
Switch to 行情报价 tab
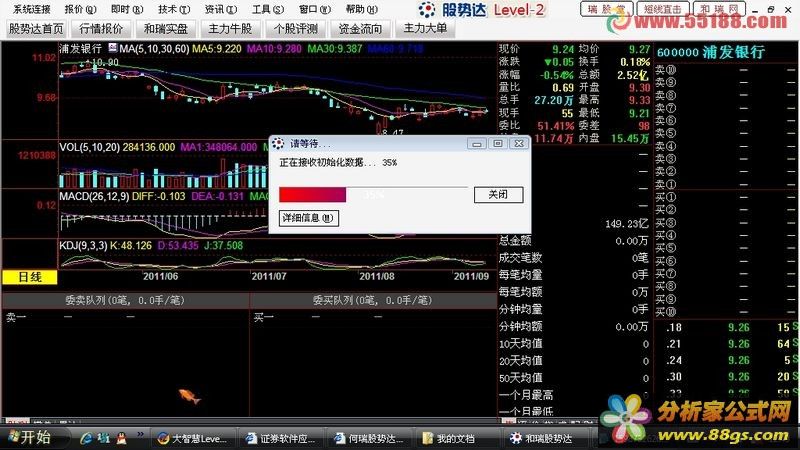101,29
